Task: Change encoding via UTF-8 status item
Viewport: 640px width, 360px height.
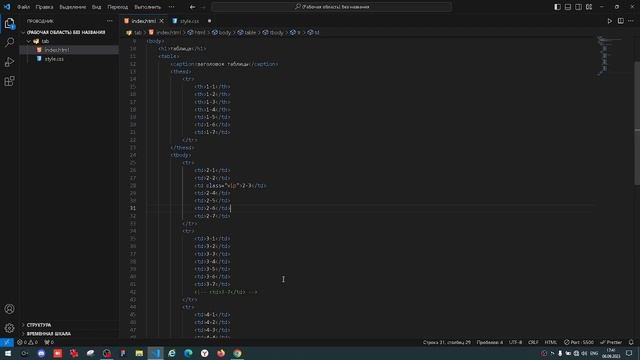Action: click(516, 342)
